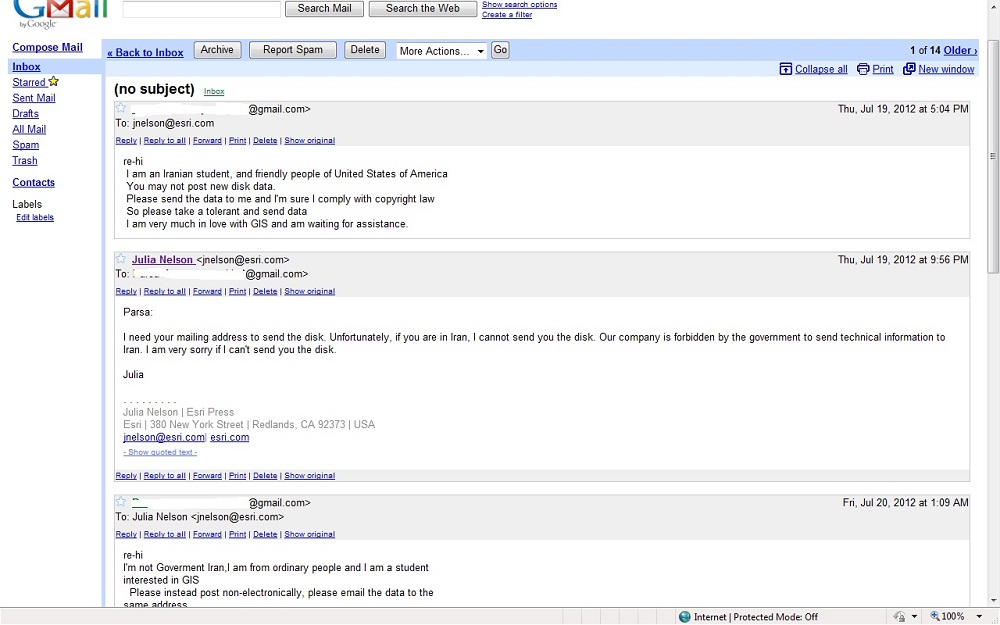The width and height of the screenshot is (1000, 625).
Task: Click into the mail search text box
Action: coord(201,9)
